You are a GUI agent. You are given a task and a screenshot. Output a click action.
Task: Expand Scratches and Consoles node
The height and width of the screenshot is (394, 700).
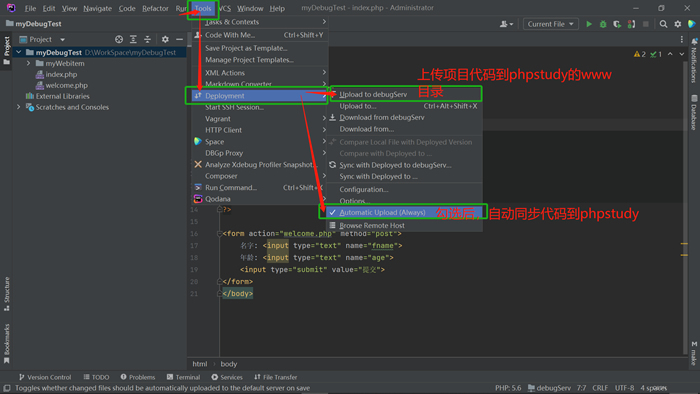click(19, 107)
